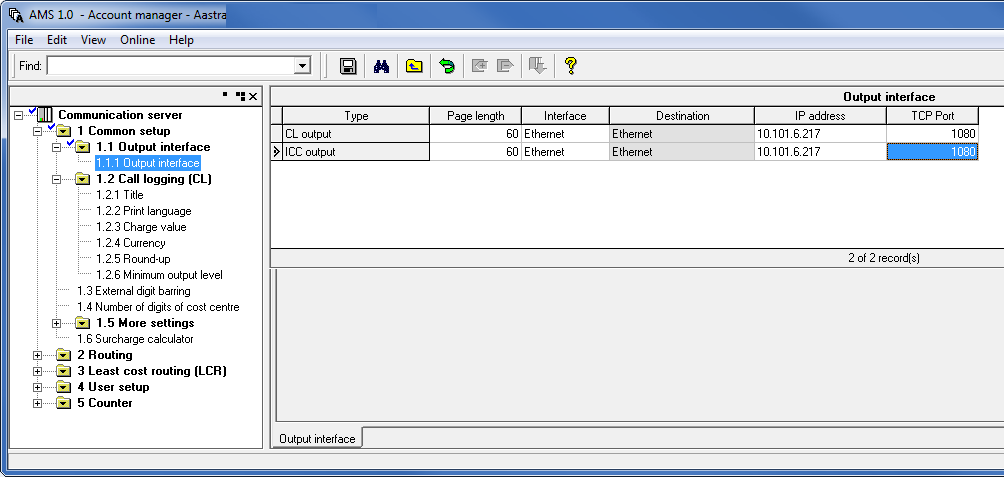The image size is (1004, 477).
Task: Click inside the Find text field
Action: click(170, 66)
